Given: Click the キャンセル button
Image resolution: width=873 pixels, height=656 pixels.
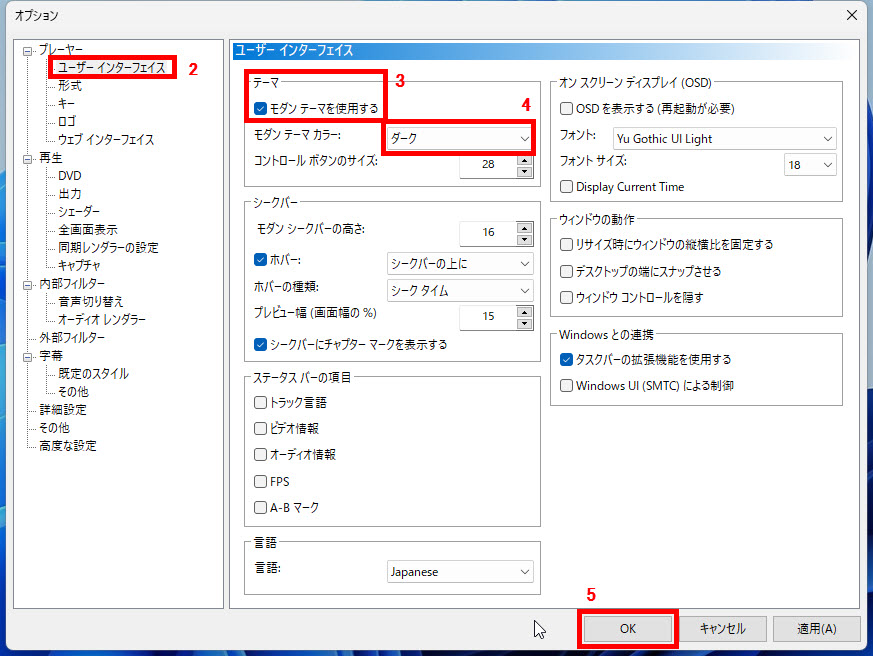Looking at the screenshot, I should (x=722, y=629).
